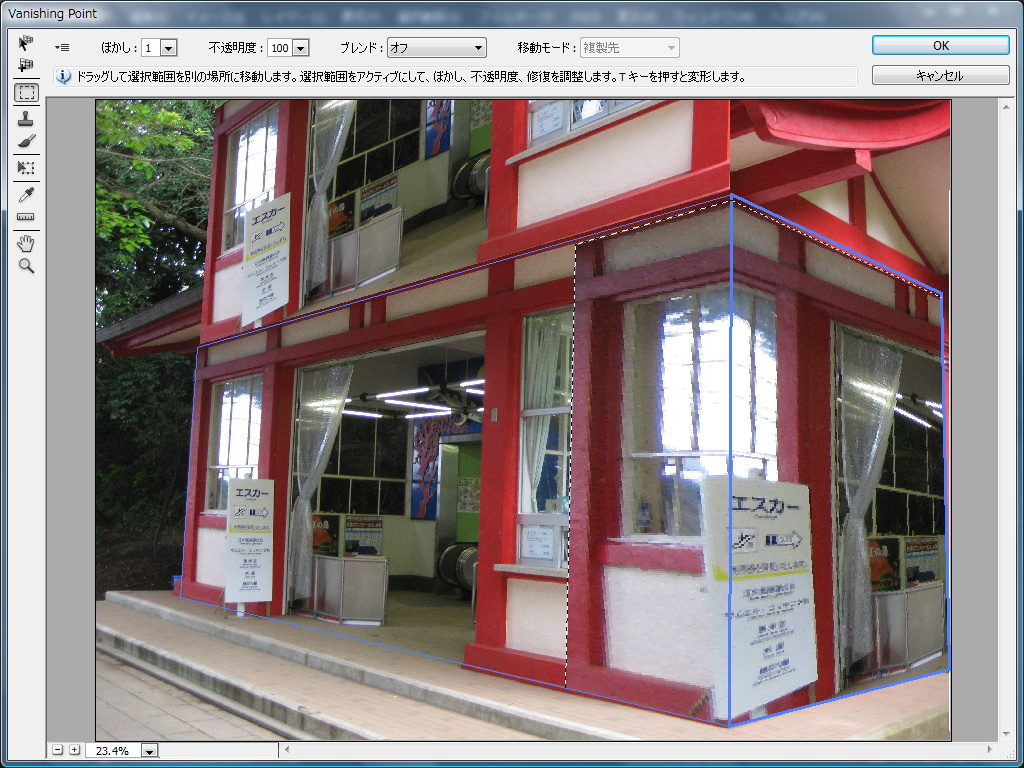Viewport: 1024px width, 768px height.
Task: Open the Vanishing Point settings menu
Action: click(62, 48)
